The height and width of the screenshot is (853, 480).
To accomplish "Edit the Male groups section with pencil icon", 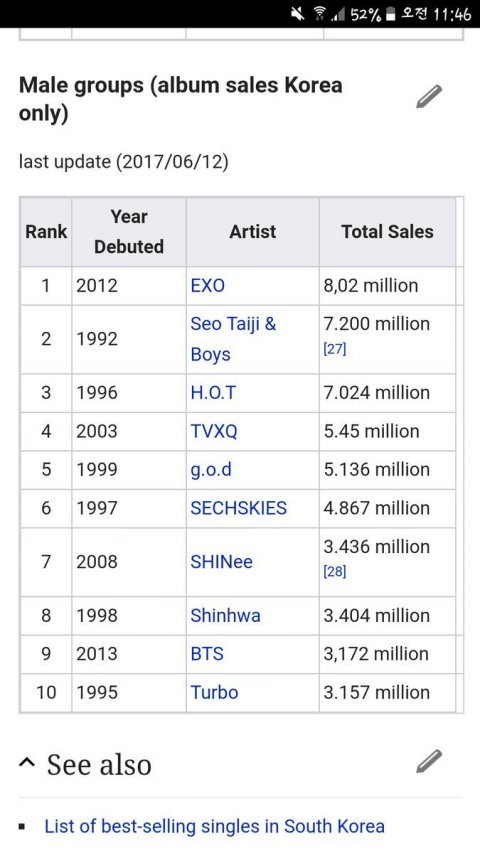I will tap(429, 97).
